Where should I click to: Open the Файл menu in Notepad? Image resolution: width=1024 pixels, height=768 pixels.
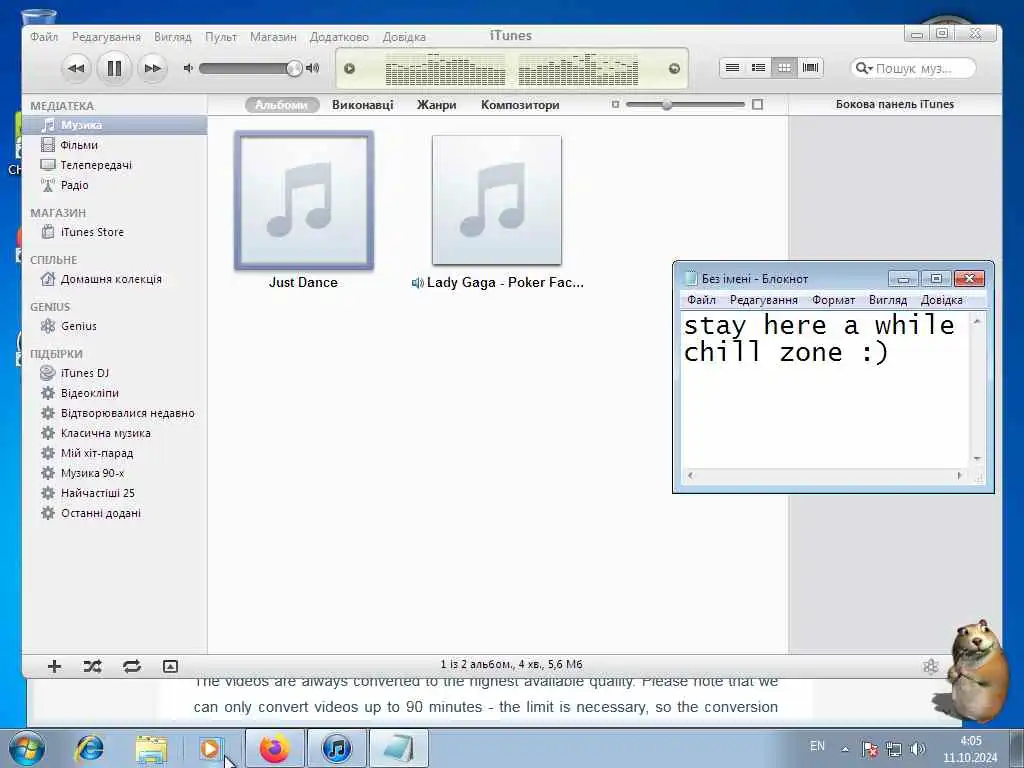[x=701, y=300]
